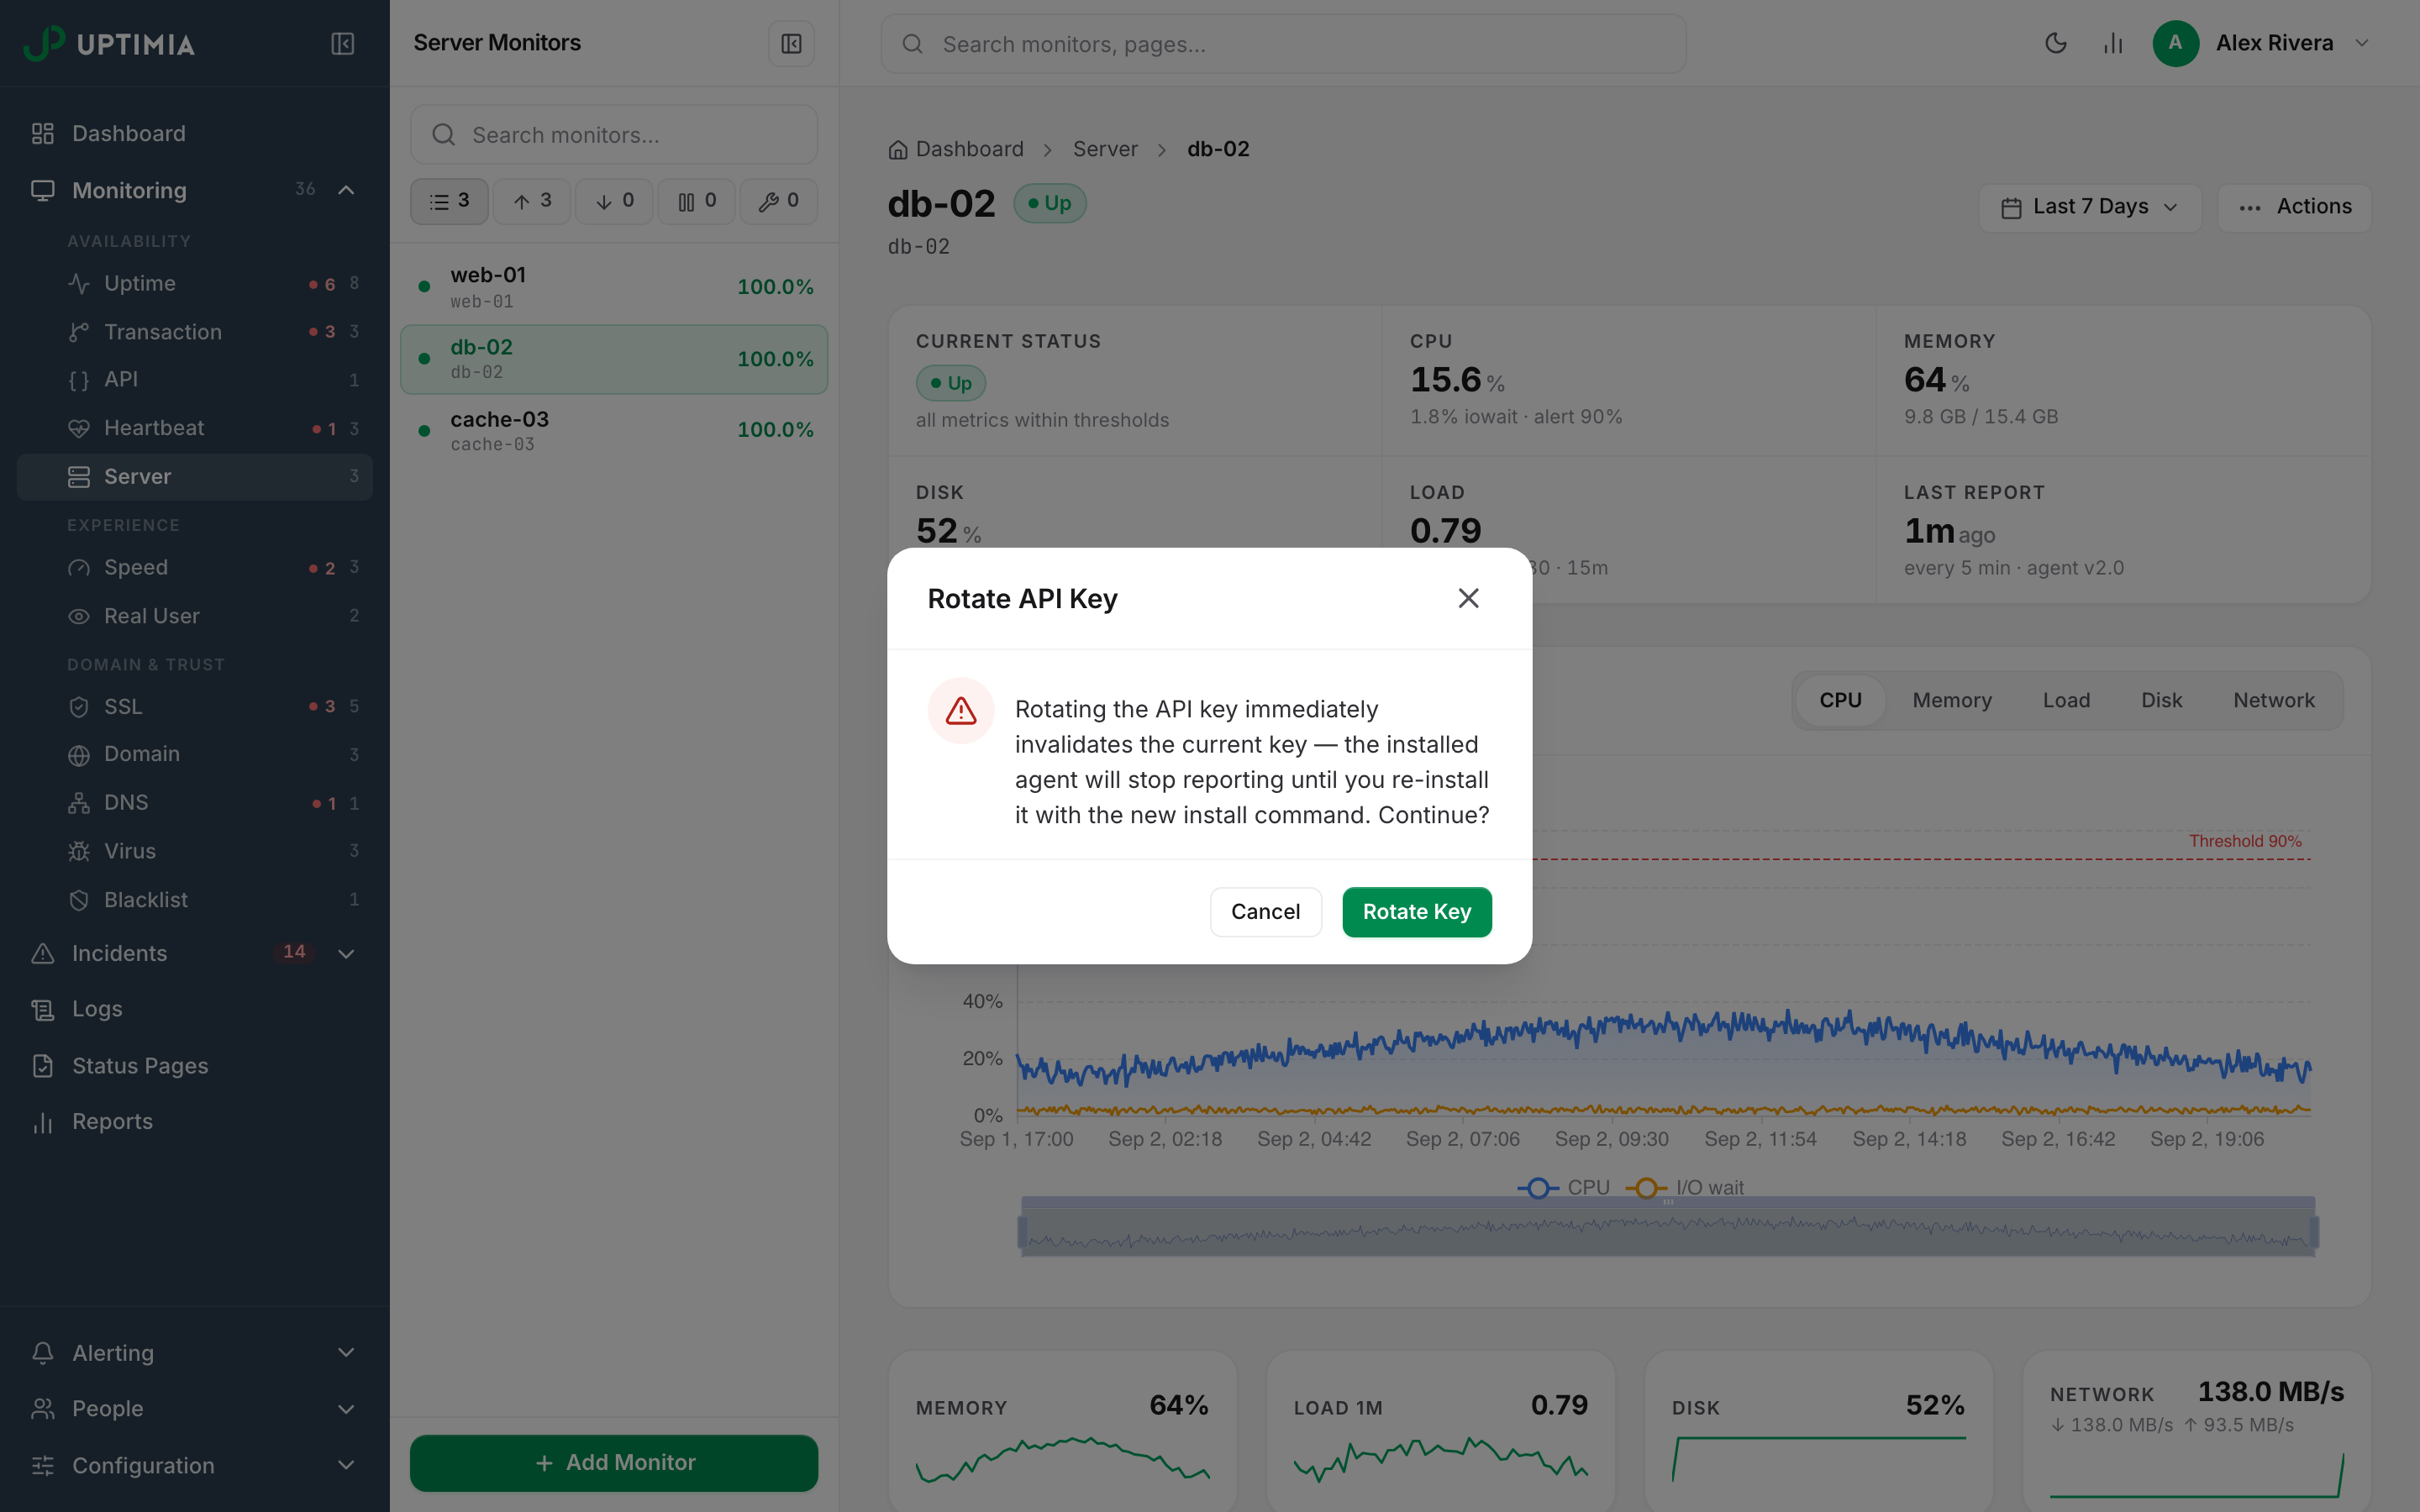Click the Alex Rivera avatar

tap(2175, 43)
